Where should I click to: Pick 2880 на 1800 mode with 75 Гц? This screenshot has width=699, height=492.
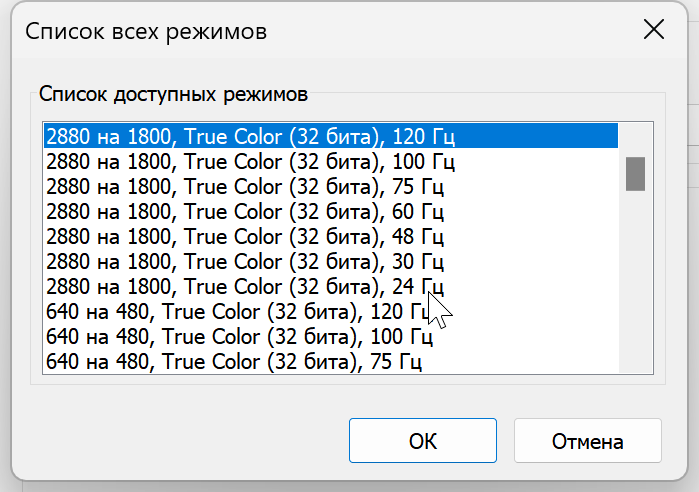click(x=245, y=185)
